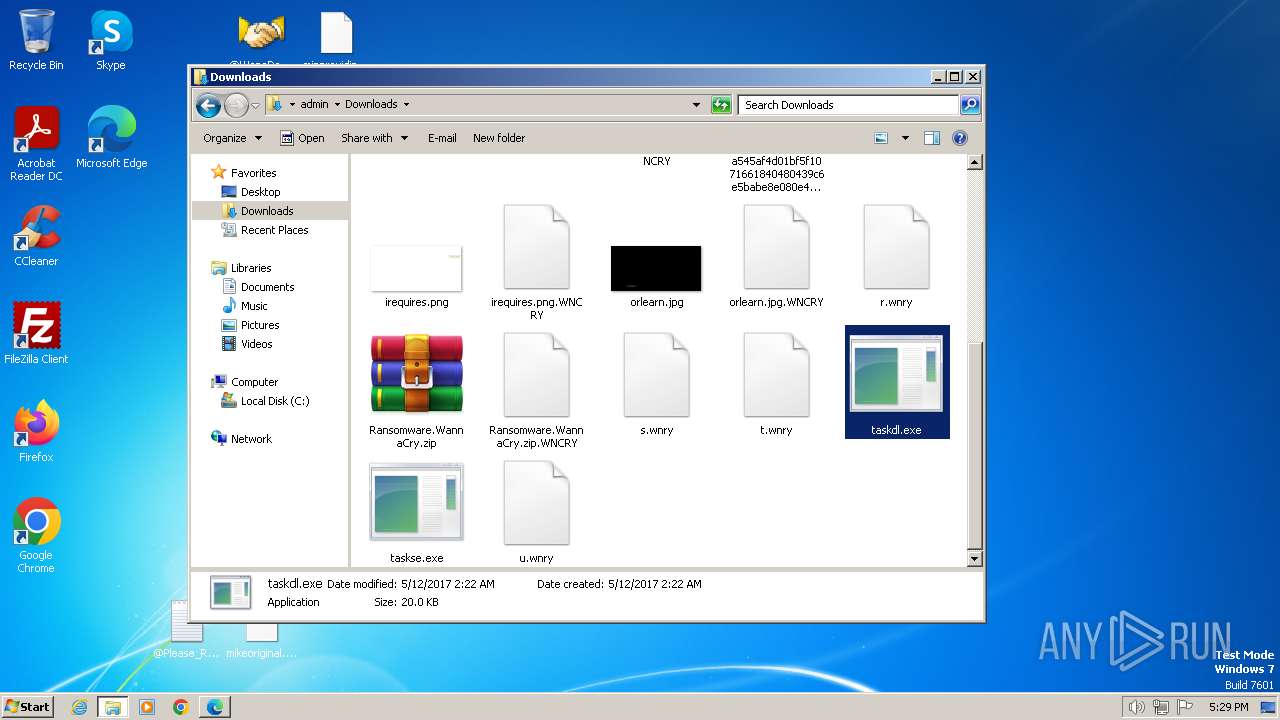Click the volume speaker tray icon
1280x720 pixels.
tap(1137, 707)
